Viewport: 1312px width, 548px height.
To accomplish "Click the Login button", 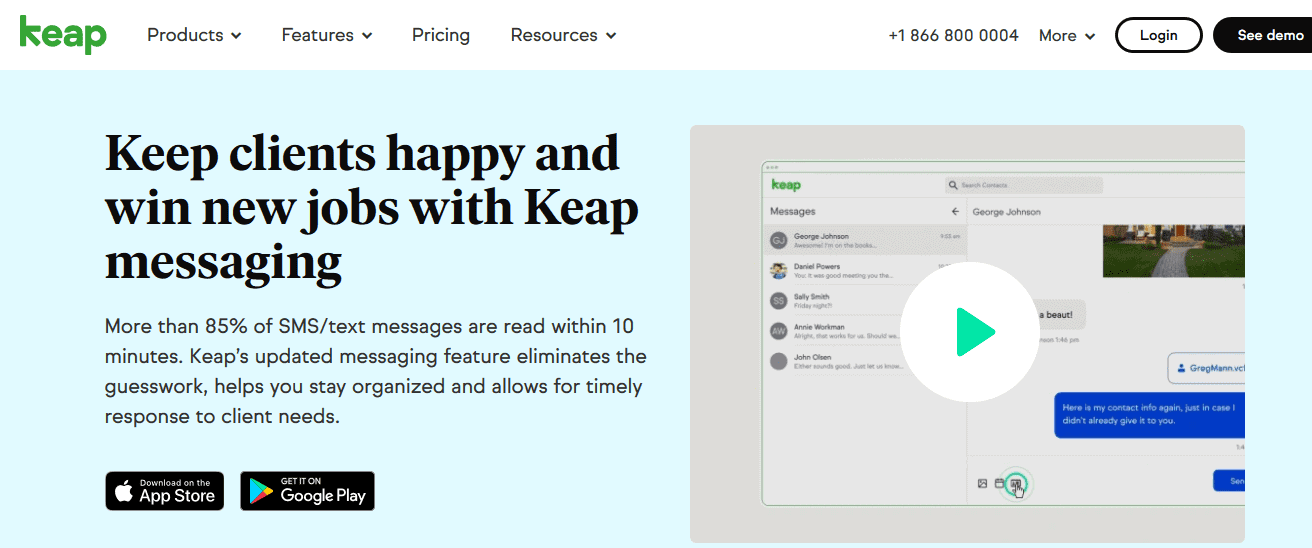I will point(1159,35).
